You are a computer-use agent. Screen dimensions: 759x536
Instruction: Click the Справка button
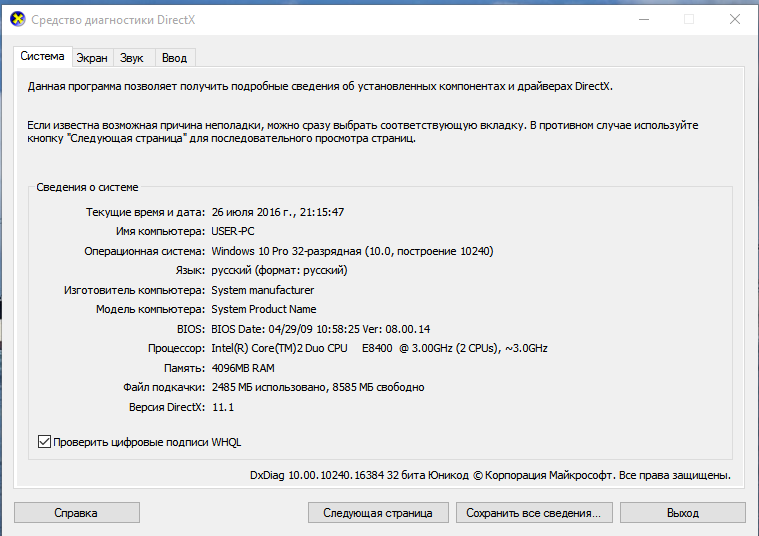[76, 513]
